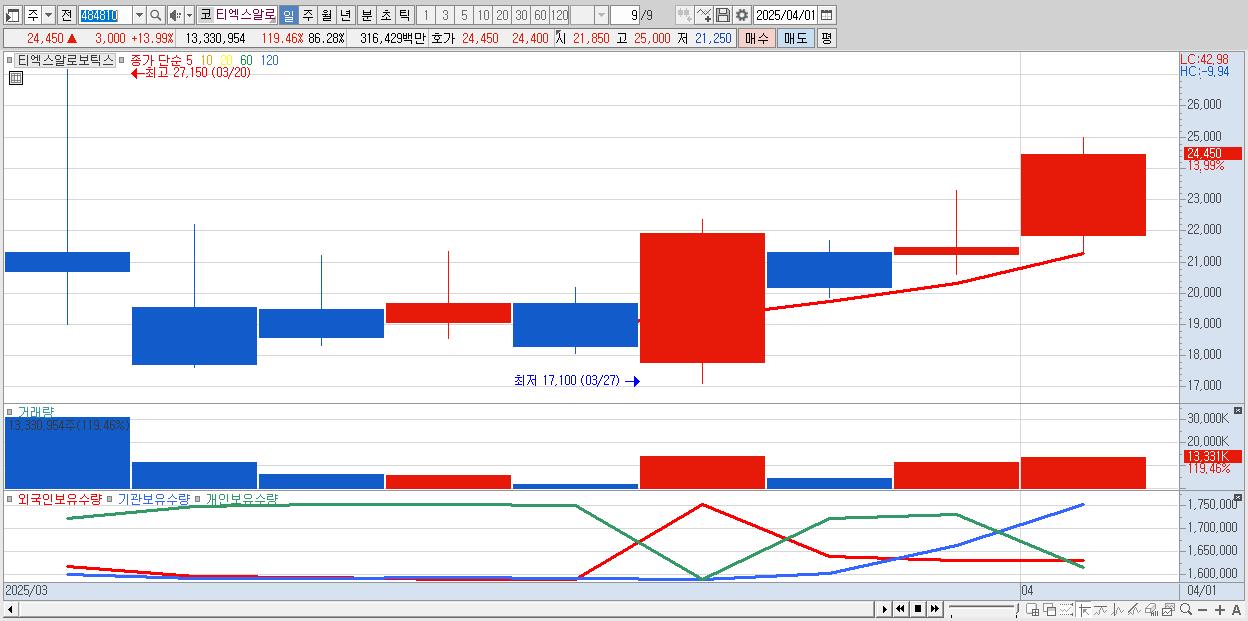Select the 120 interval preset button
This screenshot has width=1248, height=621.
pyautogui.click(x=559, y=15)
